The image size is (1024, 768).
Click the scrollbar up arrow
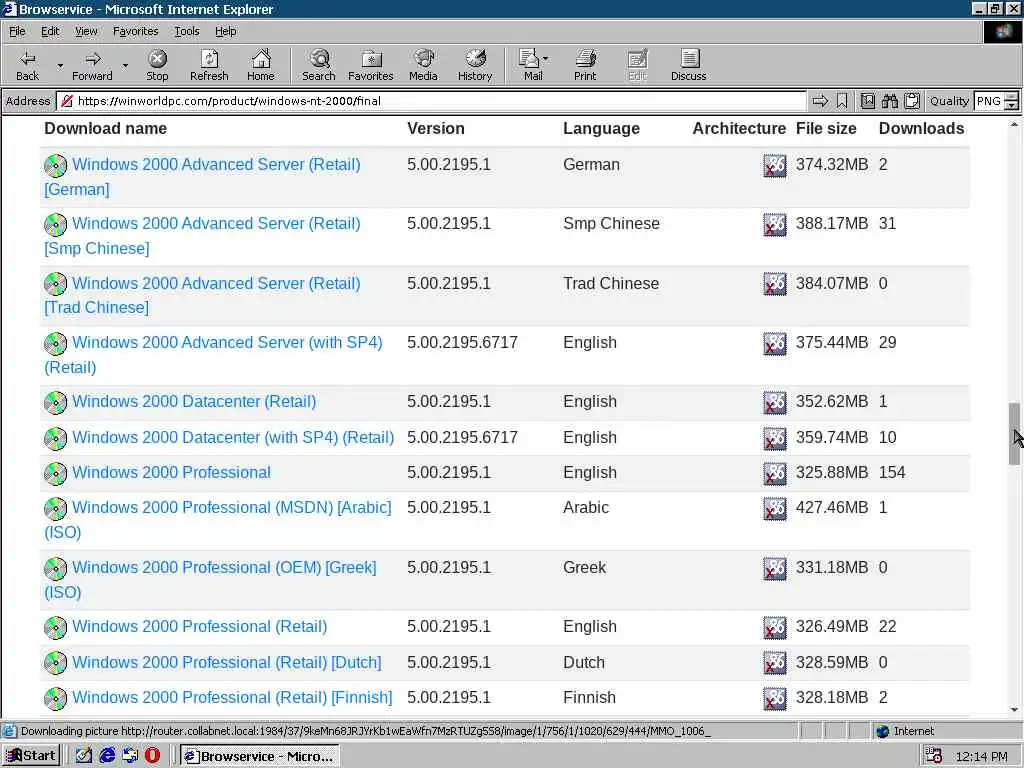pos(1014,124)
